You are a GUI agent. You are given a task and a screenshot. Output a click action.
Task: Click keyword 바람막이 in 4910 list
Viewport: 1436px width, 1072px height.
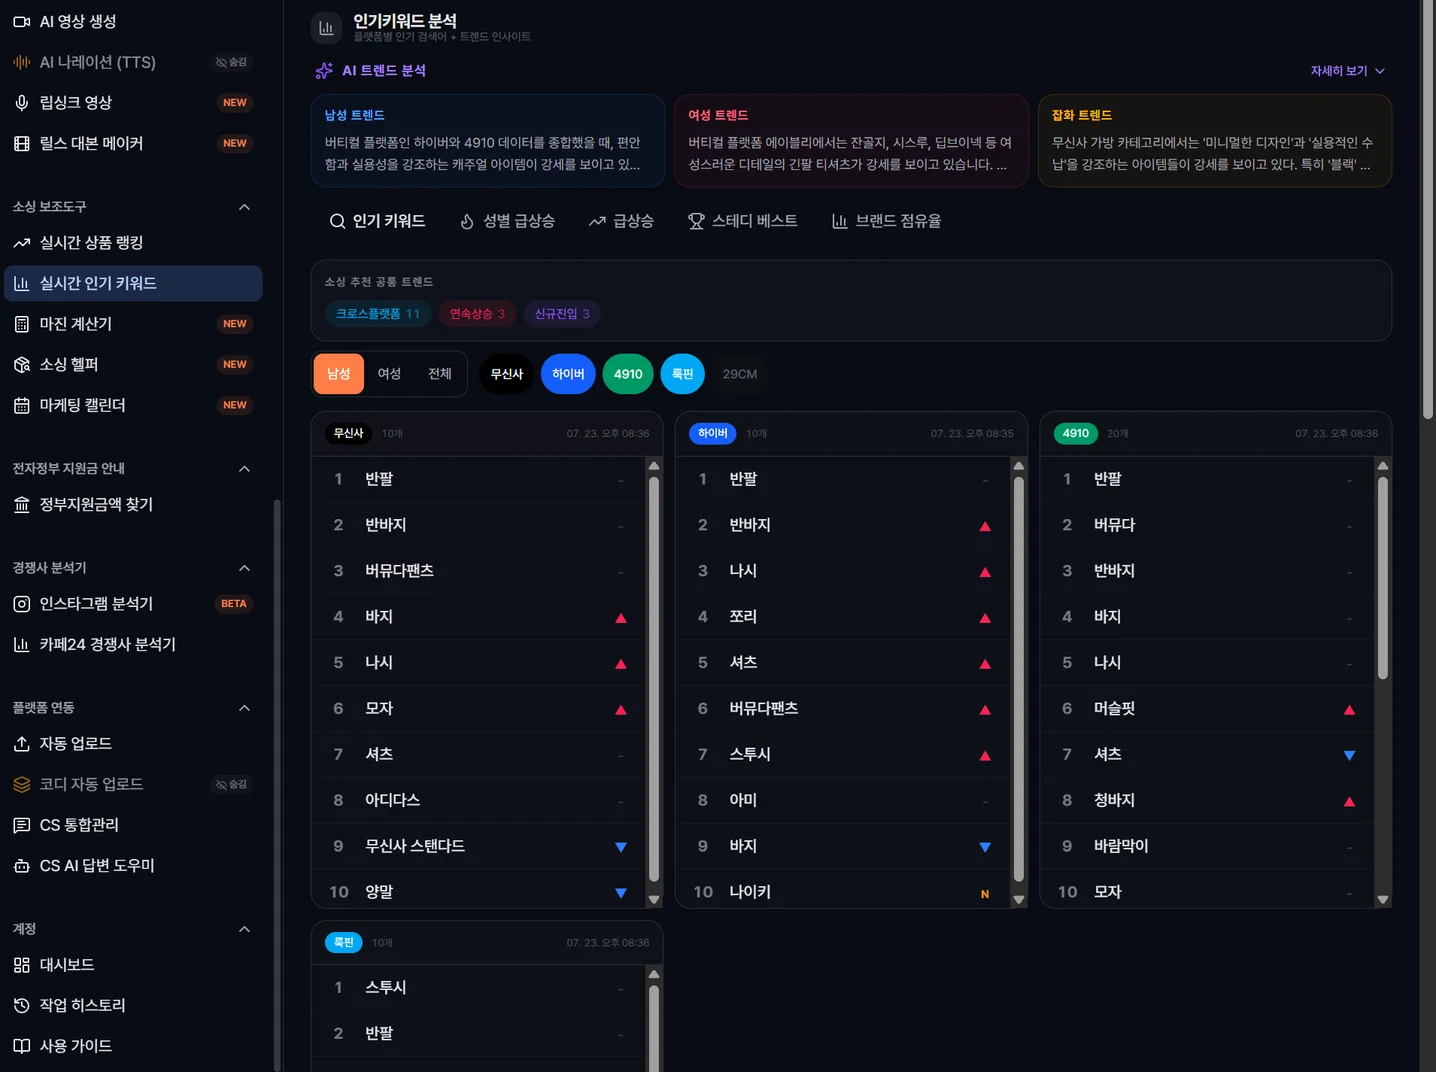tap(1121, 847)
